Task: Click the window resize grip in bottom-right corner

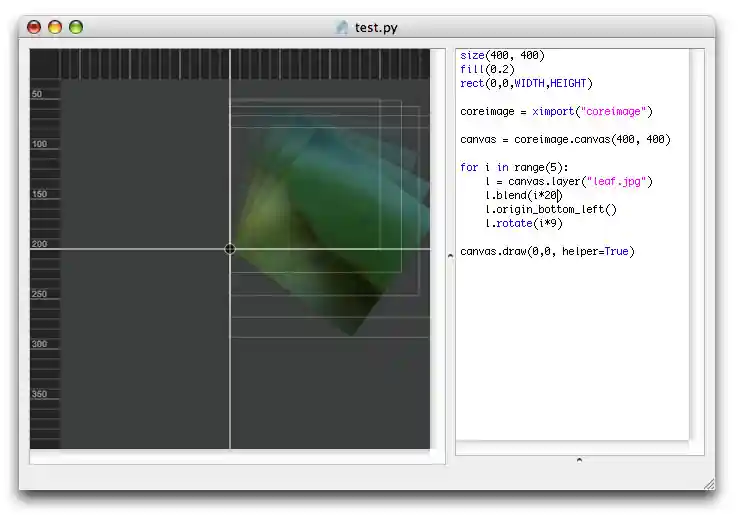Action: tap(708, 484)
